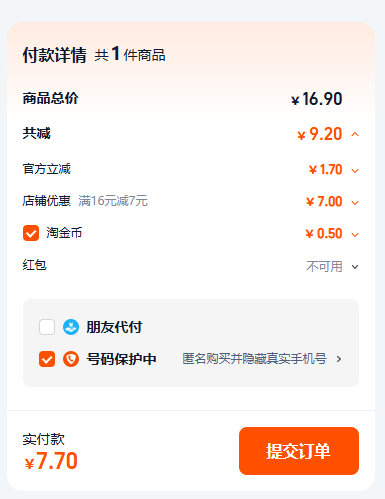Viewport: 385px width, 499px height.
Task: Click the 朋友代付 label
Action: 114,327
